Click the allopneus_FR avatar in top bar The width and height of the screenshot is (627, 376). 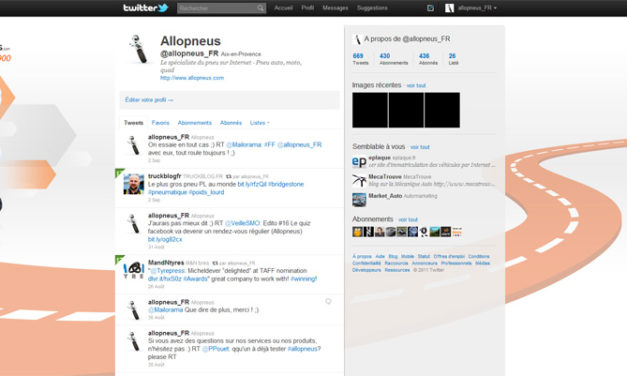coord(449,8)
